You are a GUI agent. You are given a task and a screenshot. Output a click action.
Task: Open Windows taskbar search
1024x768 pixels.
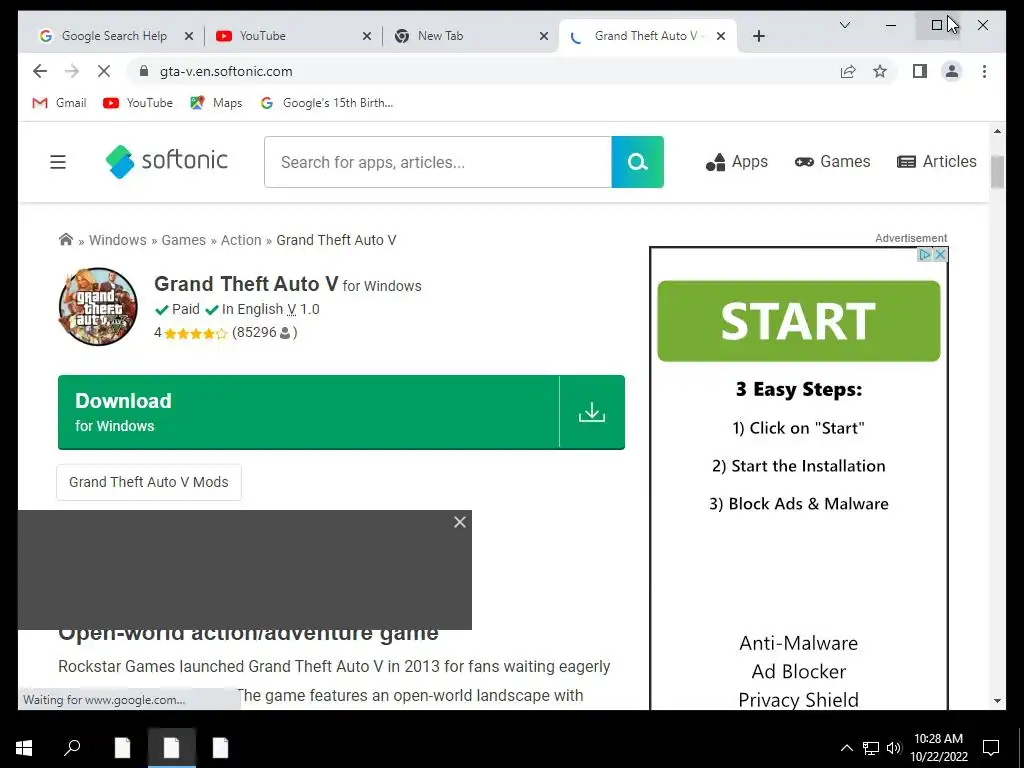72,748
